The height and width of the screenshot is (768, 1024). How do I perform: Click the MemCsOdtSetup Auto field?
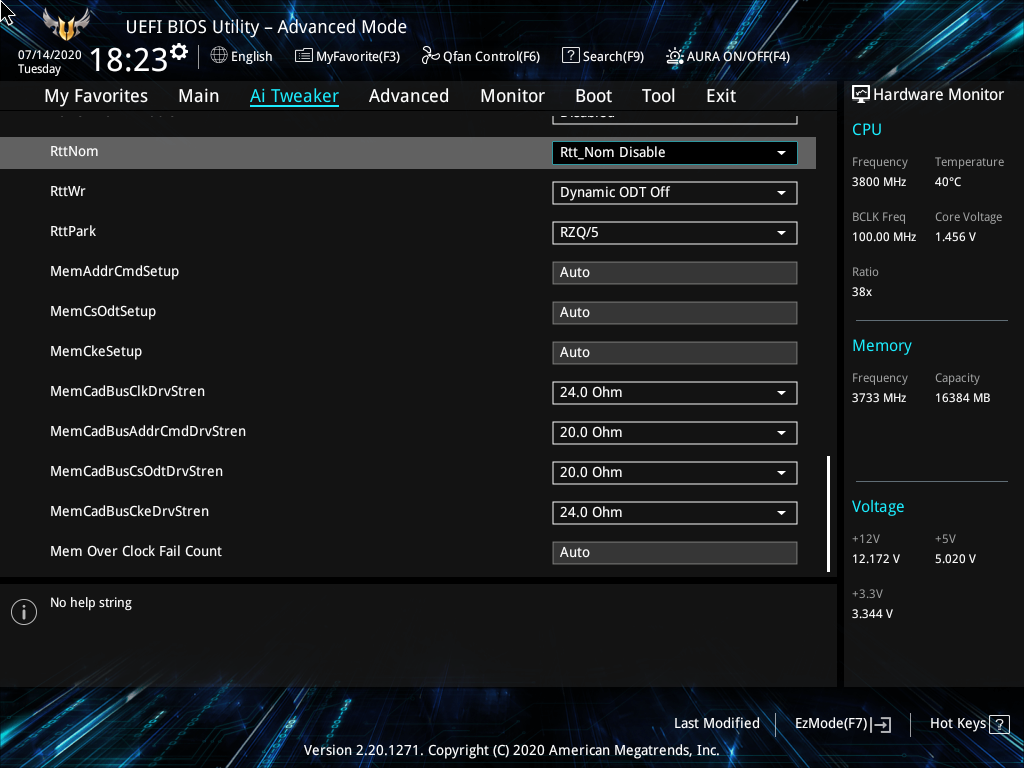point(675,312)
